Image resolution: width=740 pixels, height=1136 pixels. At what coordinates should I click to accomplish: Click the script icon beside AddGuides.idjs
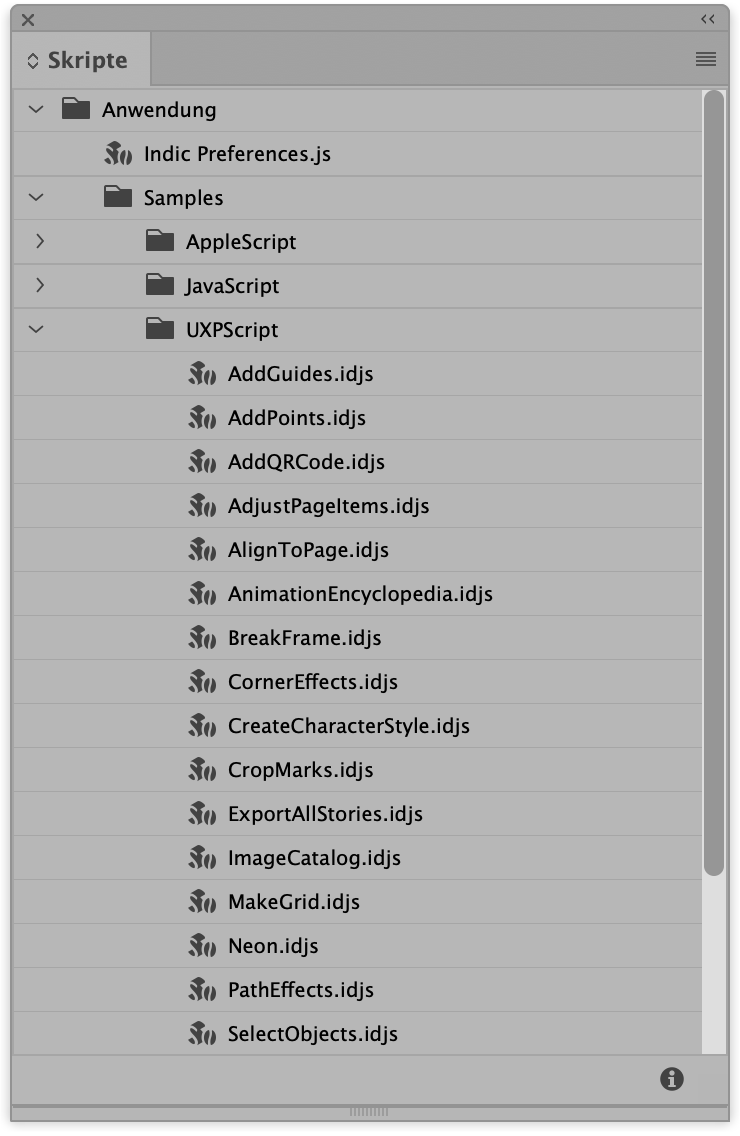202,374
